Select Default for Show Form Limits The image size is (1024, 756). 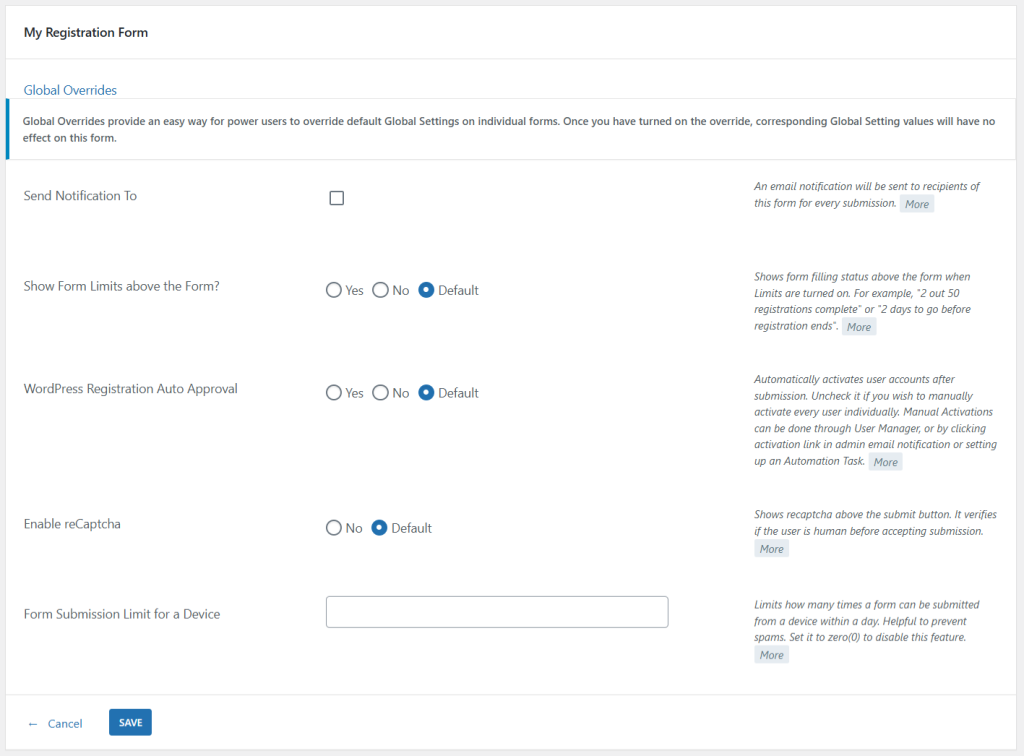click(x=426, y=290)
